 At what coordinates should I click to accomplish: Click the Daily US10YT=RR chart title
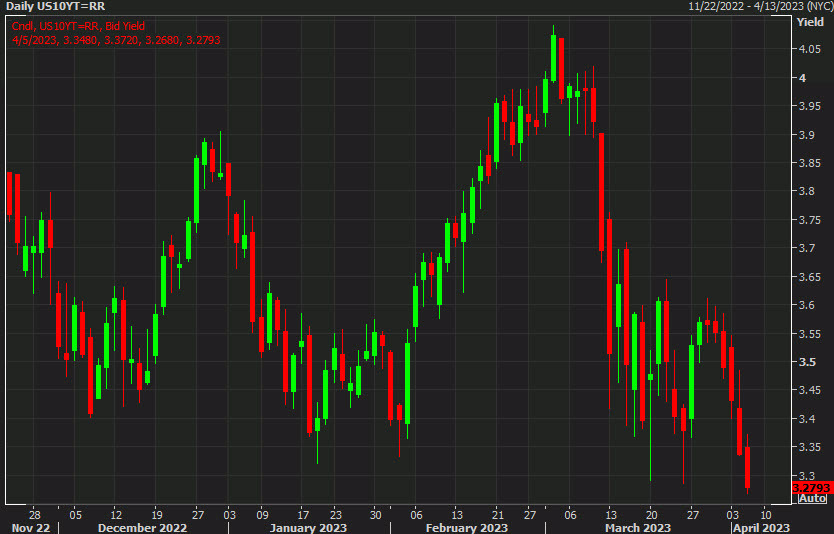pos(56,7)
